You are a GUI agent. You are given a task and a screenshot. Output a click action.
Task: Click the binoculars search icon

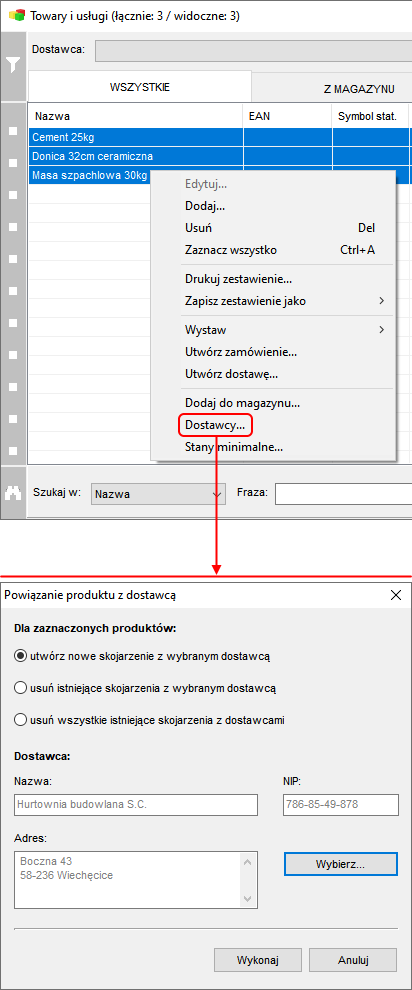point(13,494)
